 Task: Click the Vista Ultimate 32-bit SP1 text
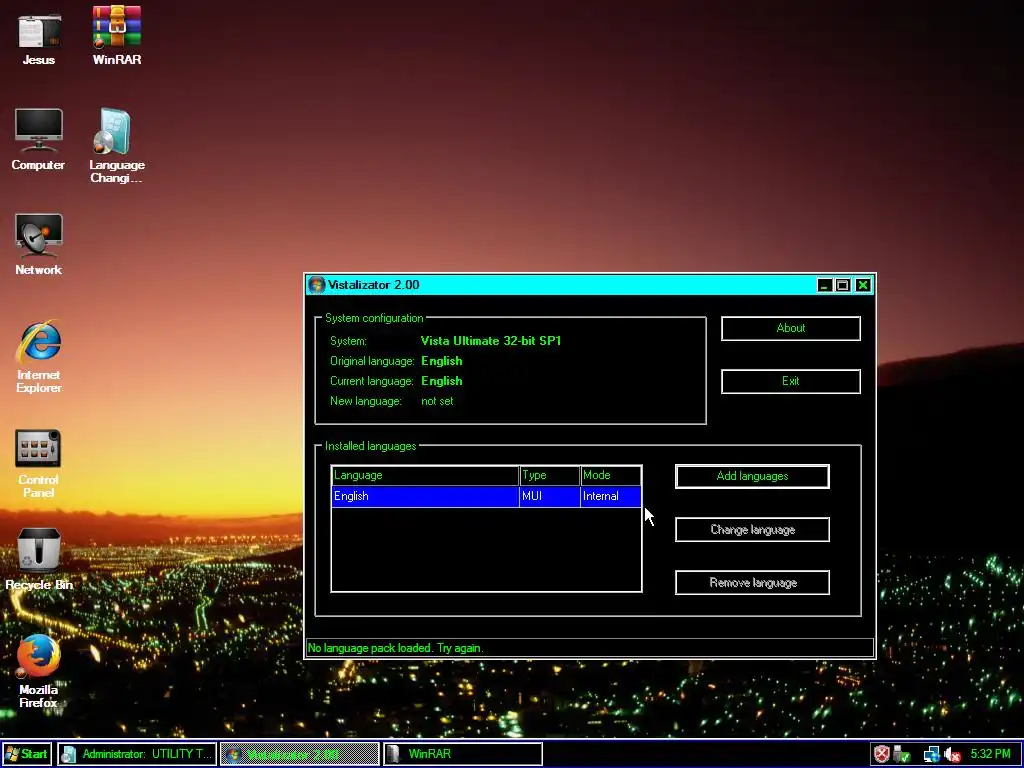pyautogui.click(x=490, y=341)
